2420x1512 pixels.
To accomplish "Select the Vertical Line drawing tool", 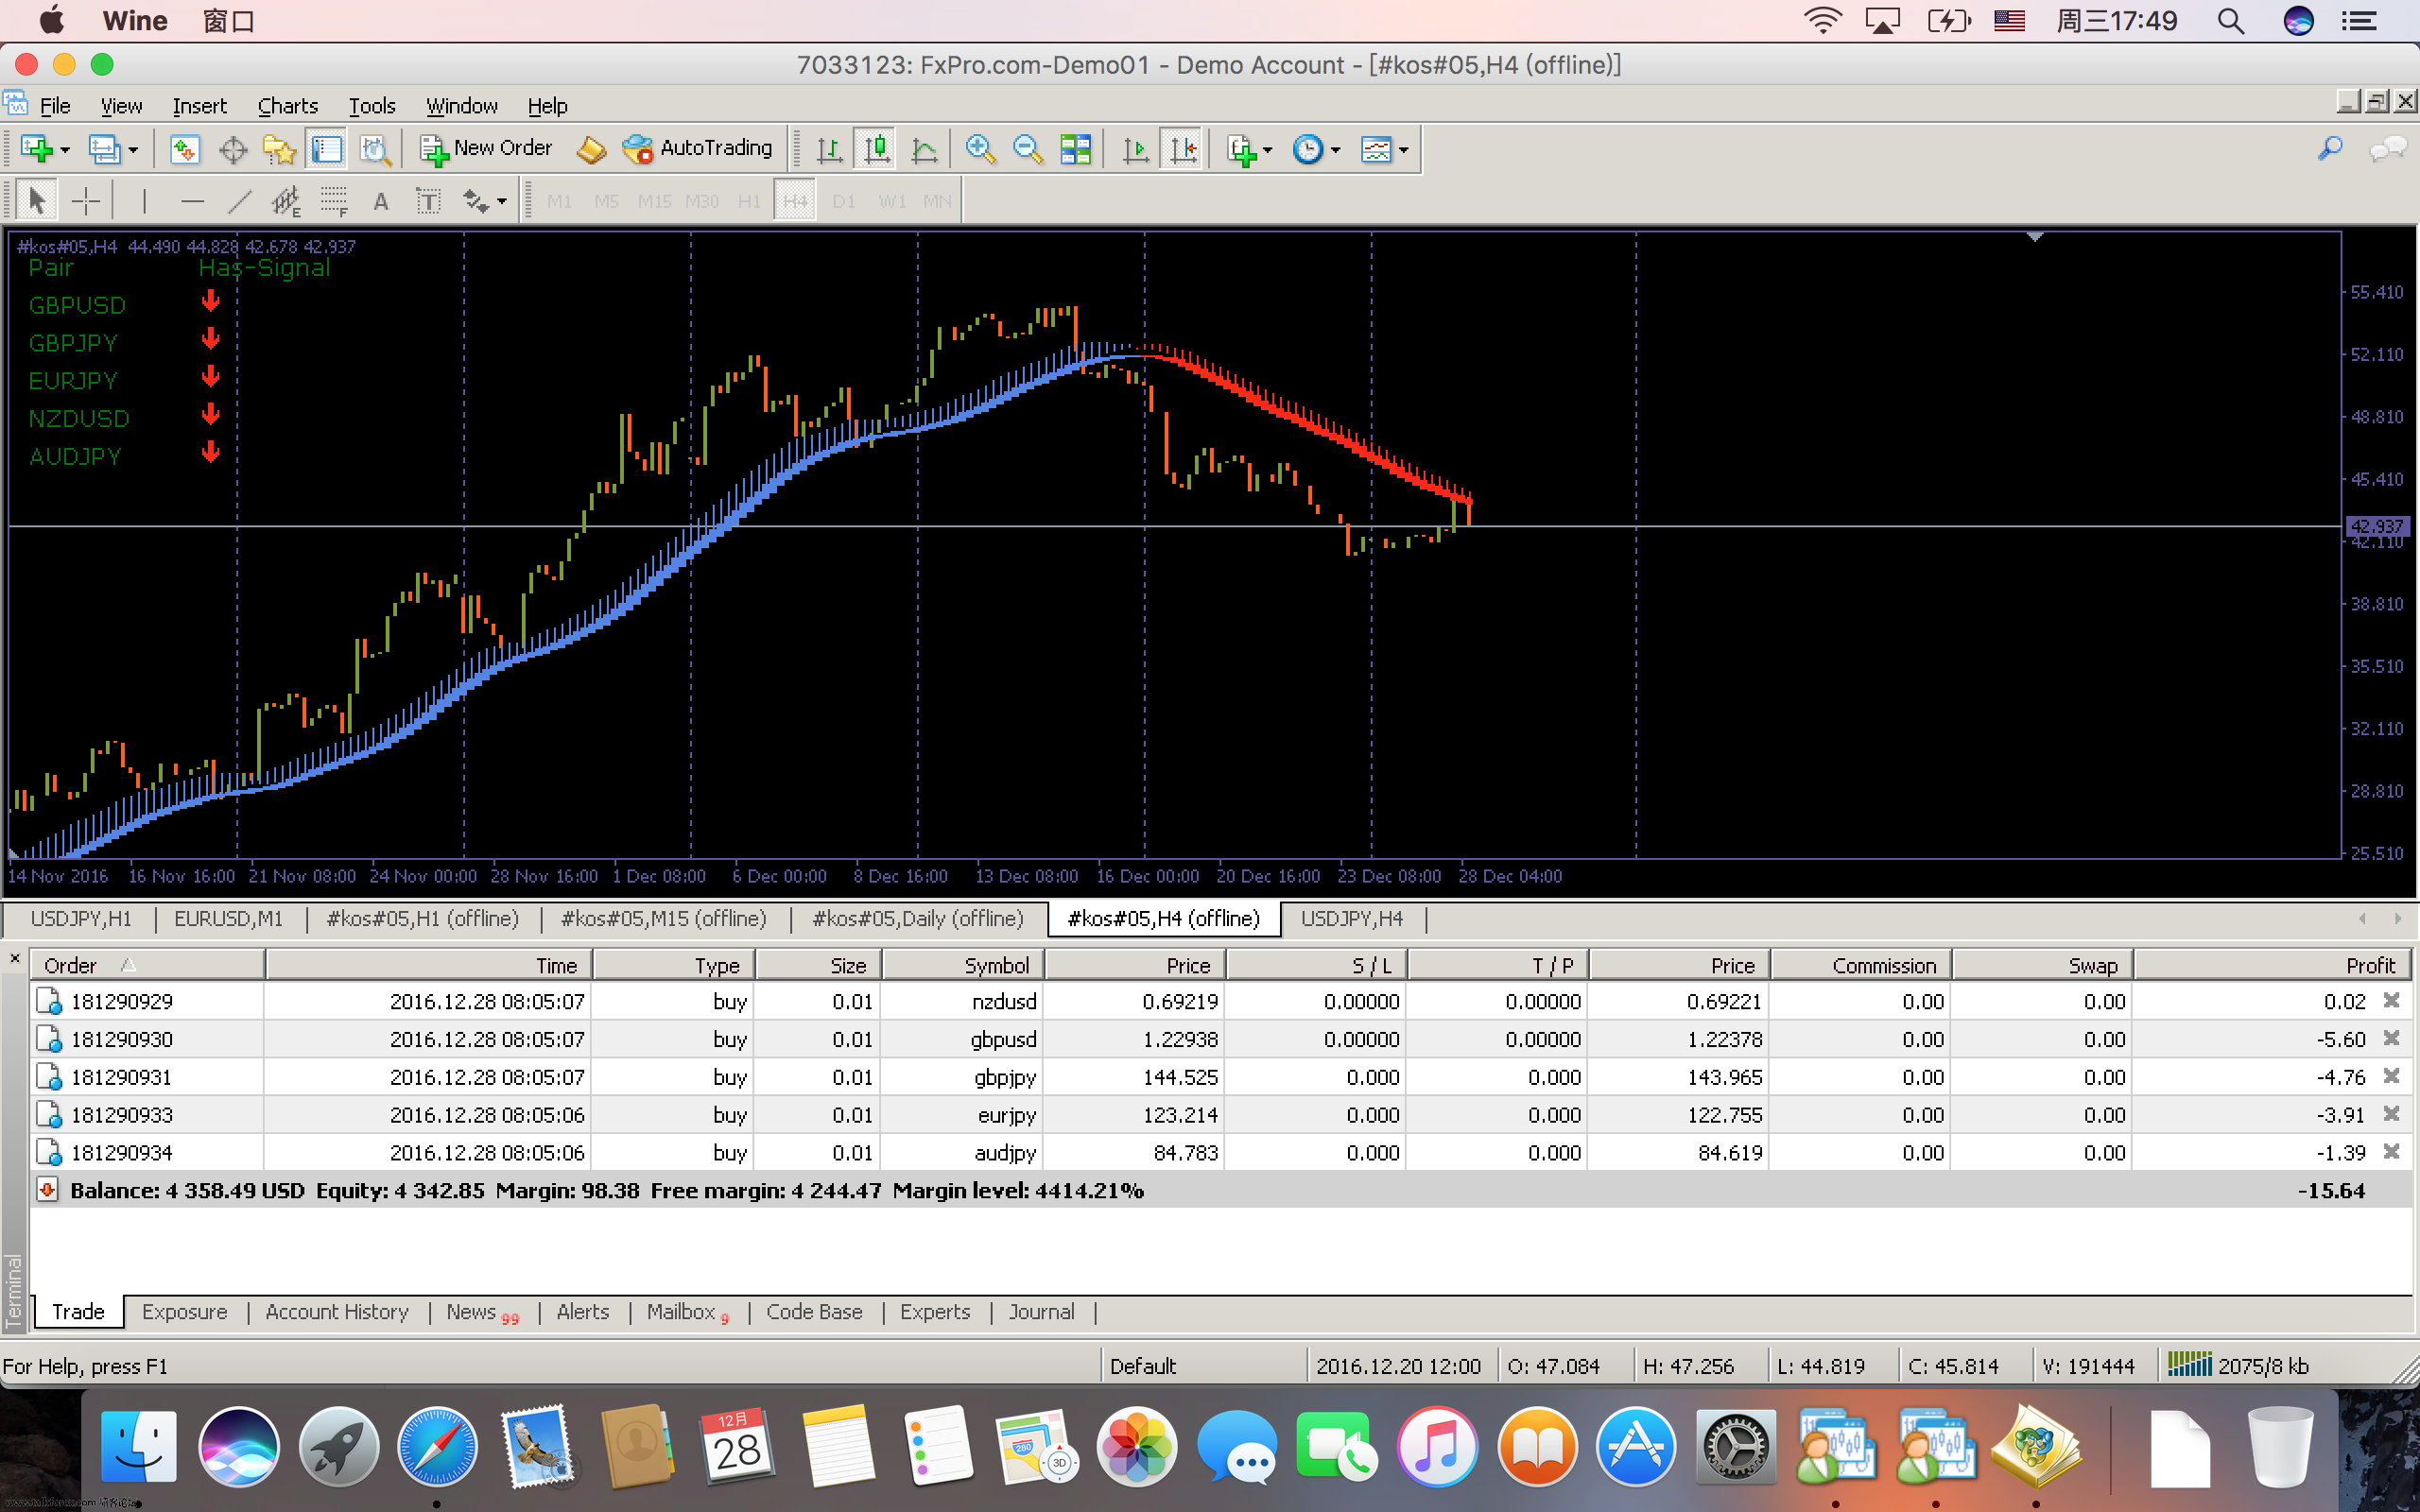I will [x=144, y=201].
